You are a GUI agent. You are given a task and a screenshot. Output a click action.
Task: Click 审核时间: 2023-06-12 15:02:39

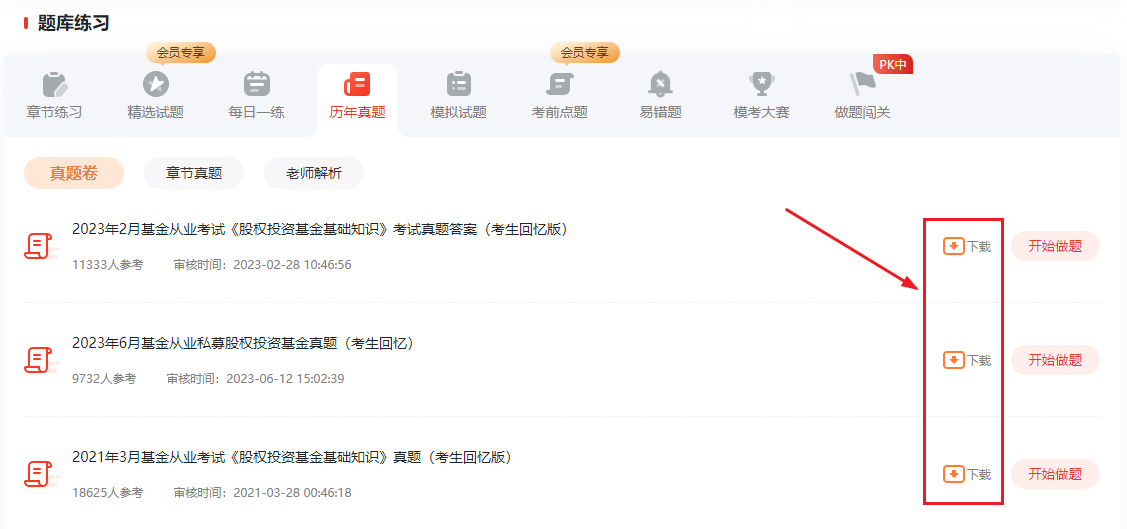click(x=255, y=378)
